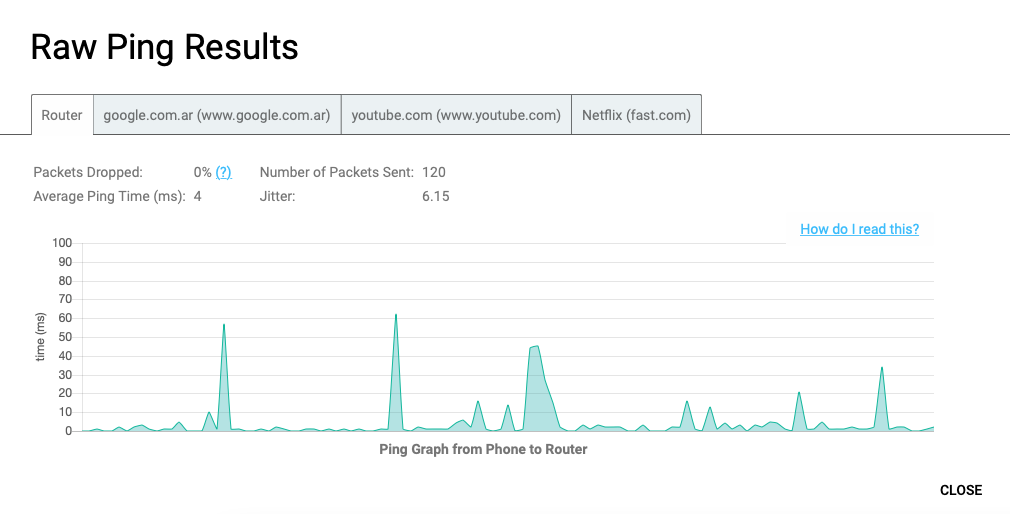Select the packets sent value 120
This screenshot has width=1010, height=514.
tap(434, 172)
